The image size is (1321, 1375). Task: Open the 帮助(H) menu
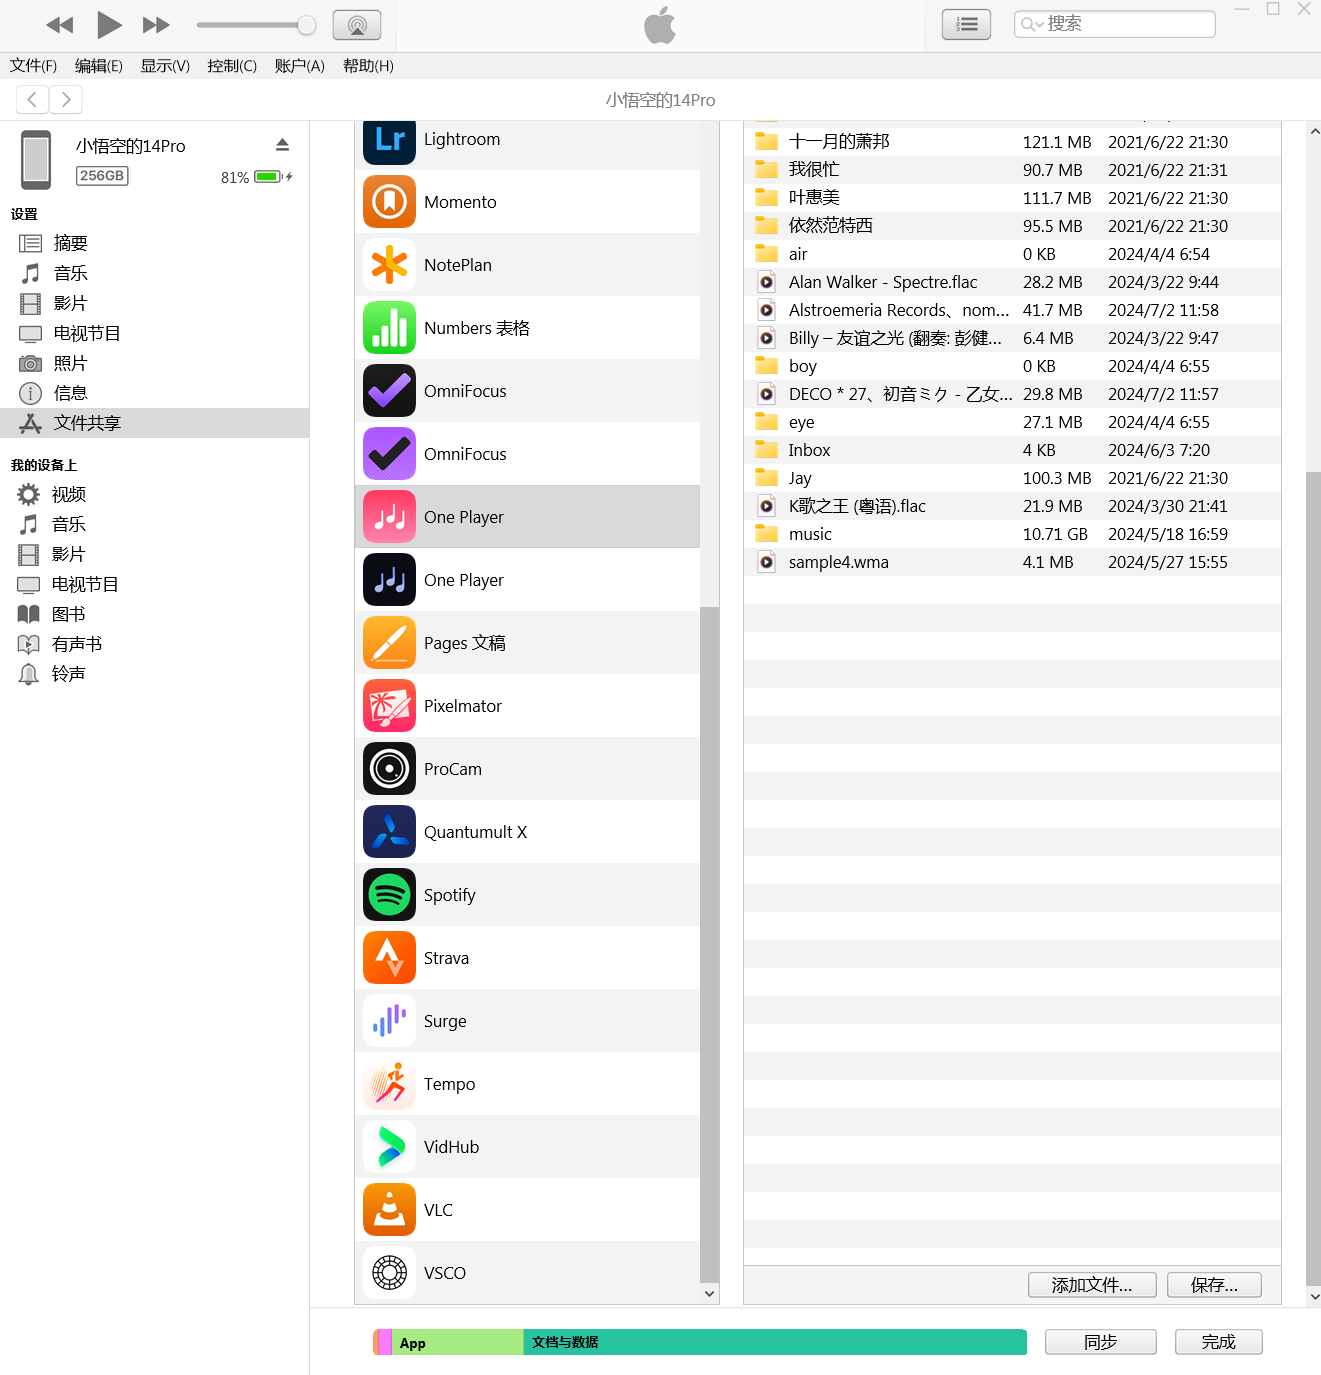pos(367,65)
